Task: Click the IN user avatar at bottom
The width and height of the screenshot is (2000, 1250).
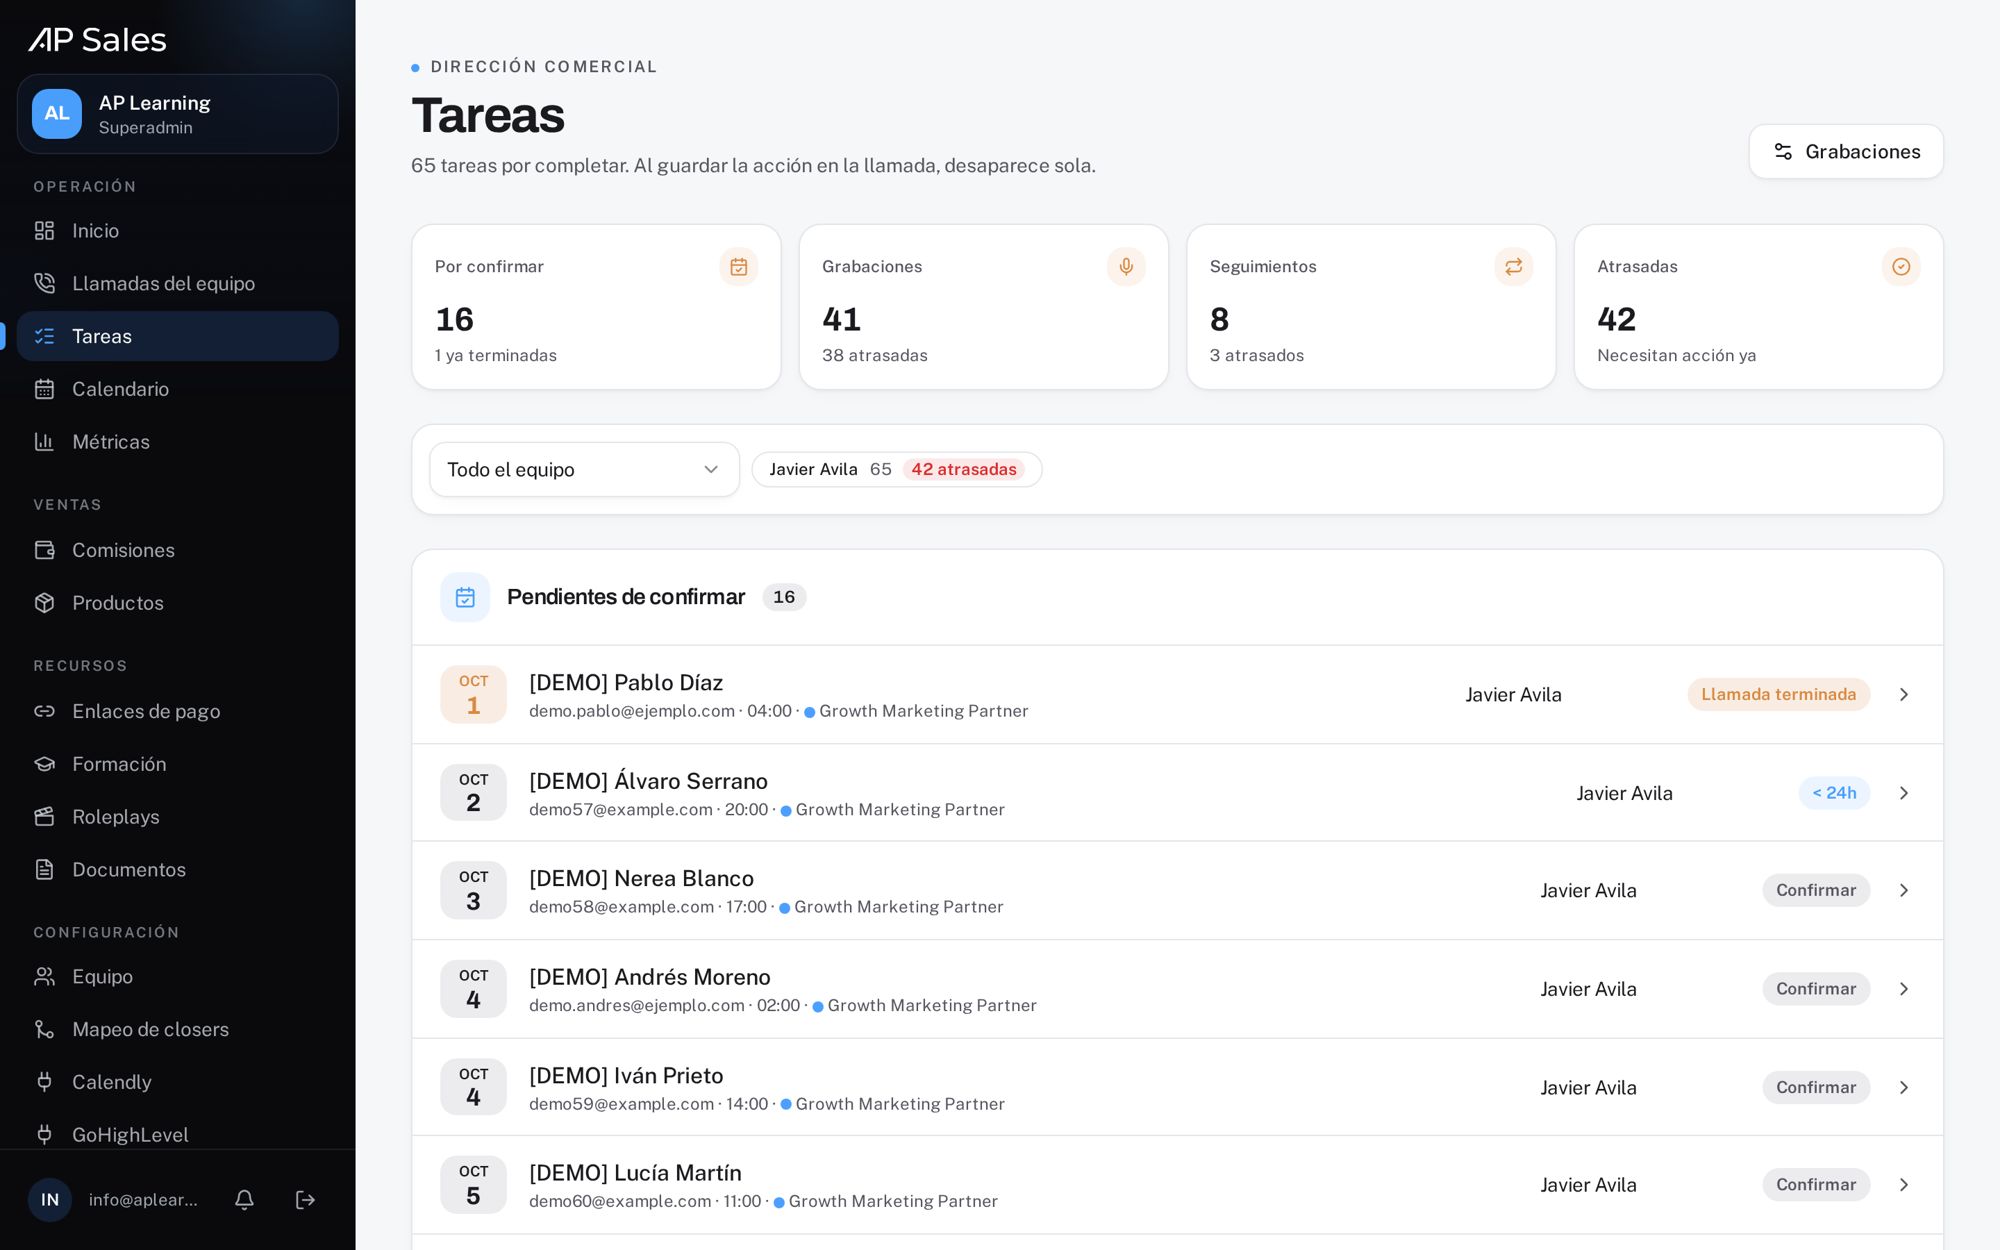Action: 50,1199
